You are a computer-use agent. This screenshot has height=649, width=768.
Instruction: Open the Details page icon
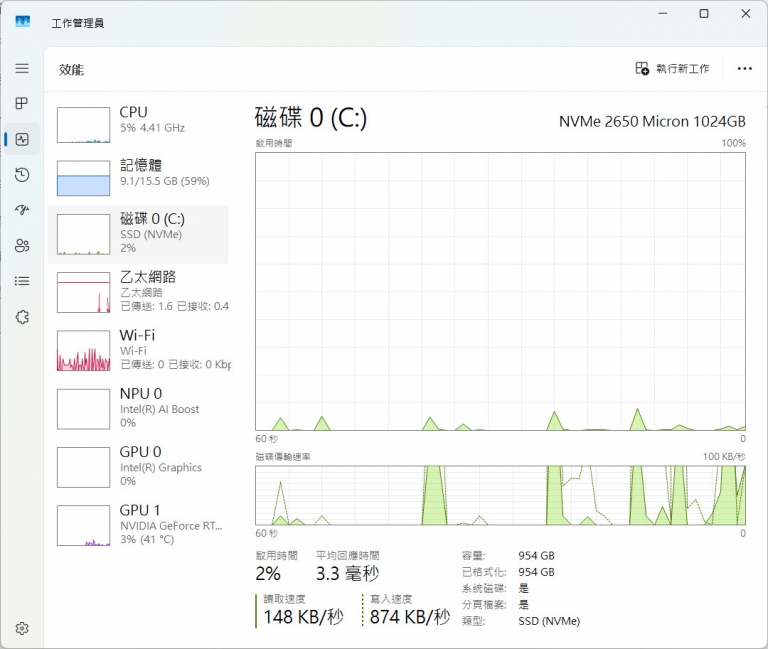[x=22, y=281]
